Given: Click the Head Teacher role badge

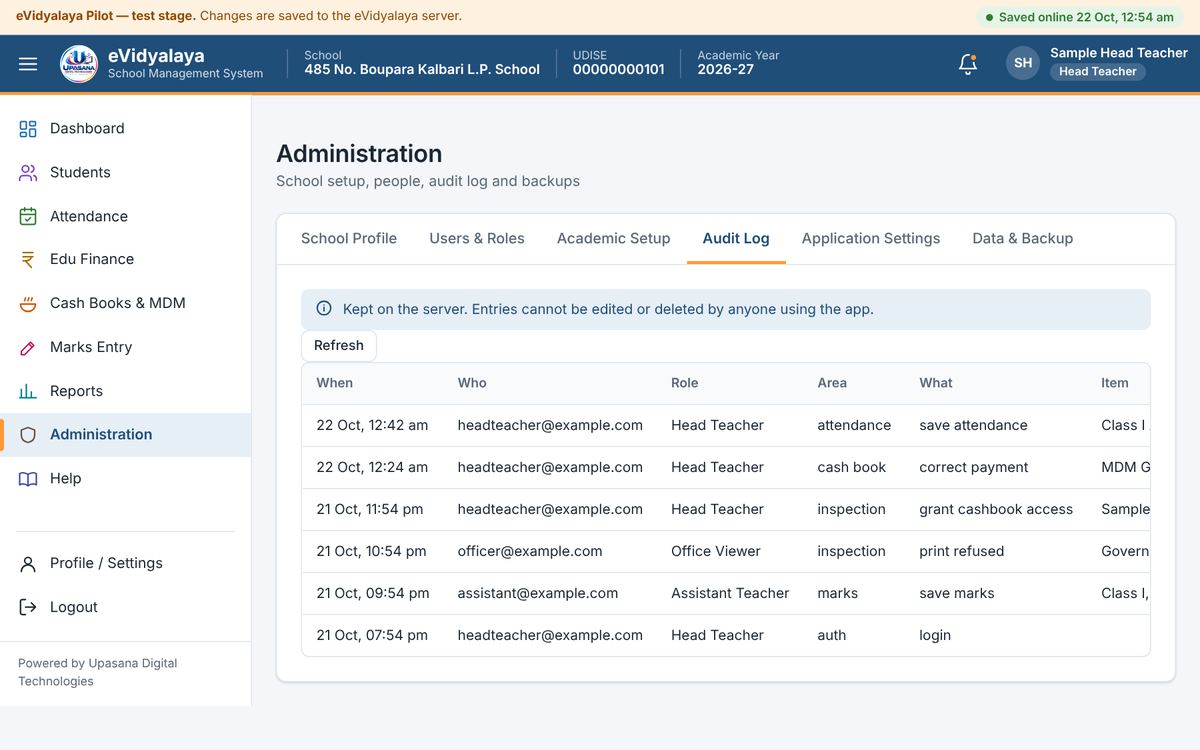Looking at the screenshot, I should 1098,72.
